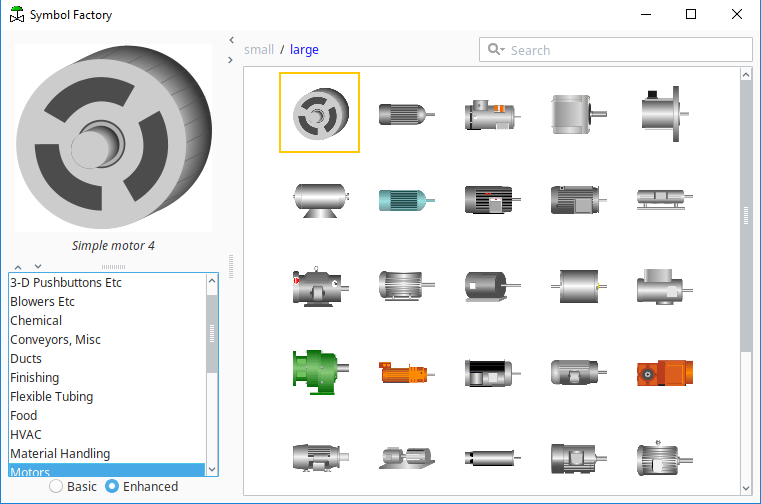
Task: Select the tank-shaped motor on a pedestal
Action: coord(321,200)
